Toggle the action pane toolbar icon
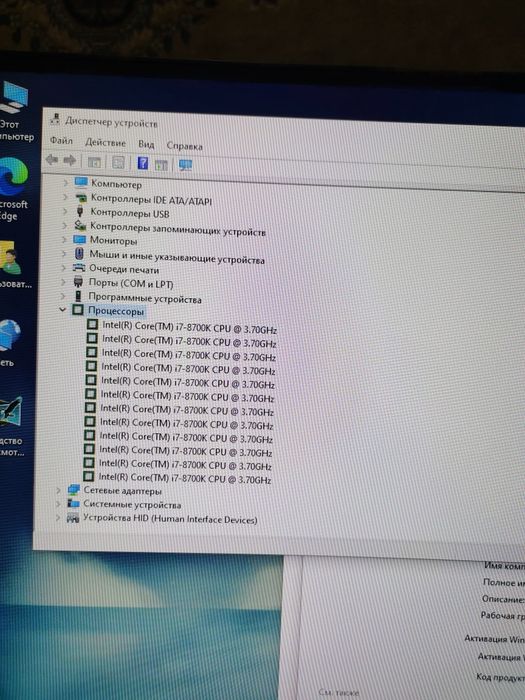The width and height of the screenshot is (525, 700). 161,164
